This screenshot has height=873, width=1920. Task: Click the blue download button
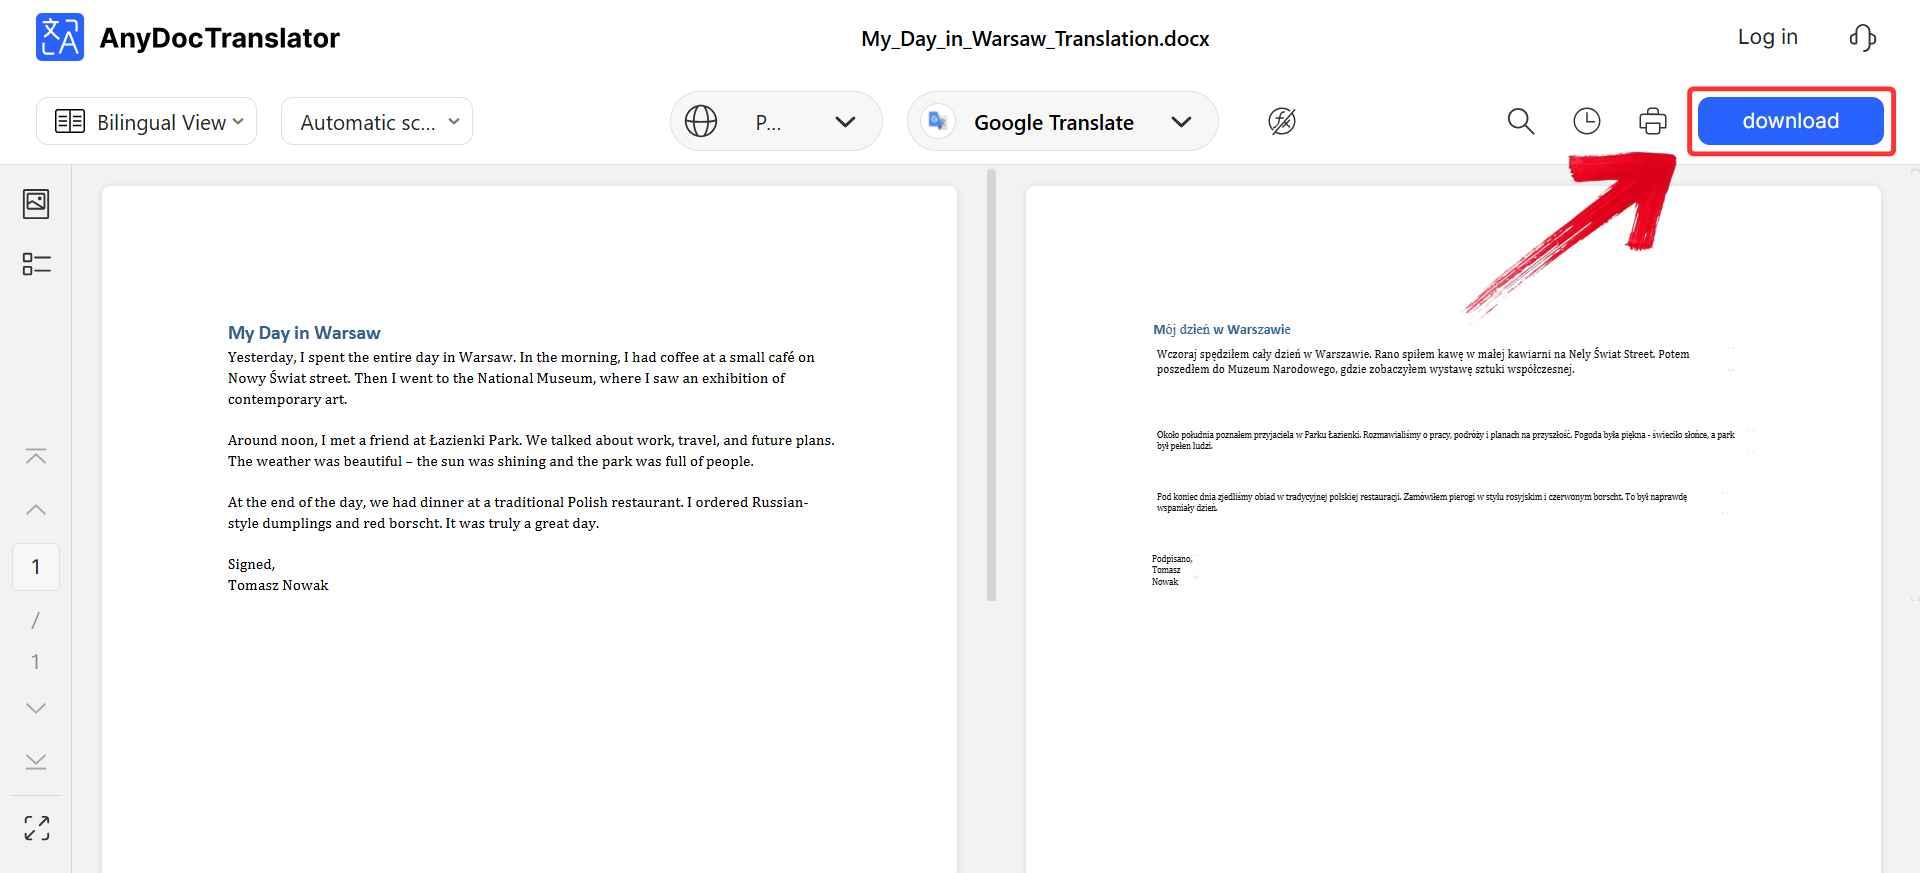(x=1790, y=121)
